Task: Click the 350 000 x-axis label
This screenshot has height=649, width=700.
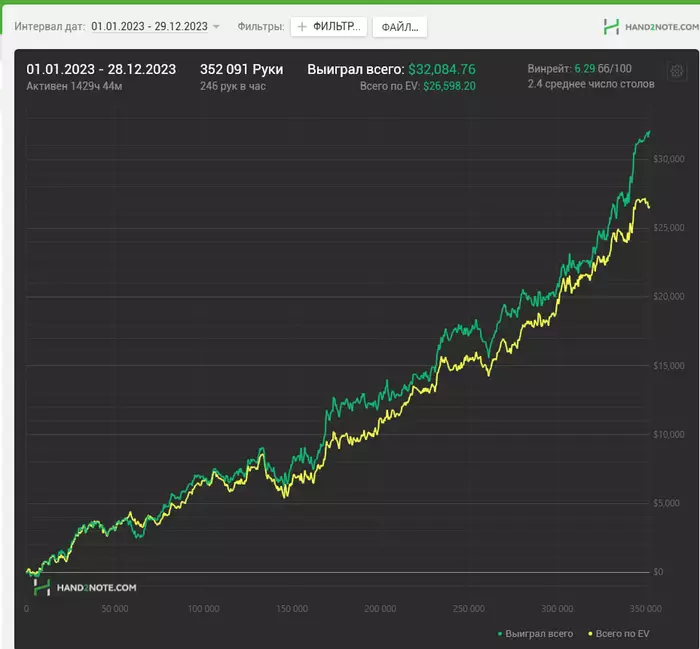Action: click(x=646, y=608)
